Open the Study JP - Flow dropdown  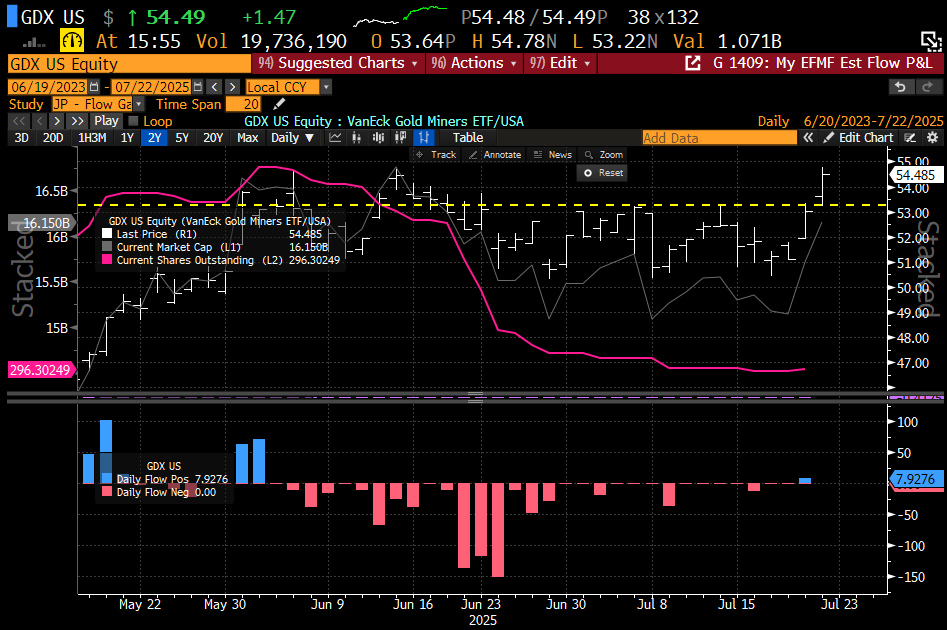139,104
